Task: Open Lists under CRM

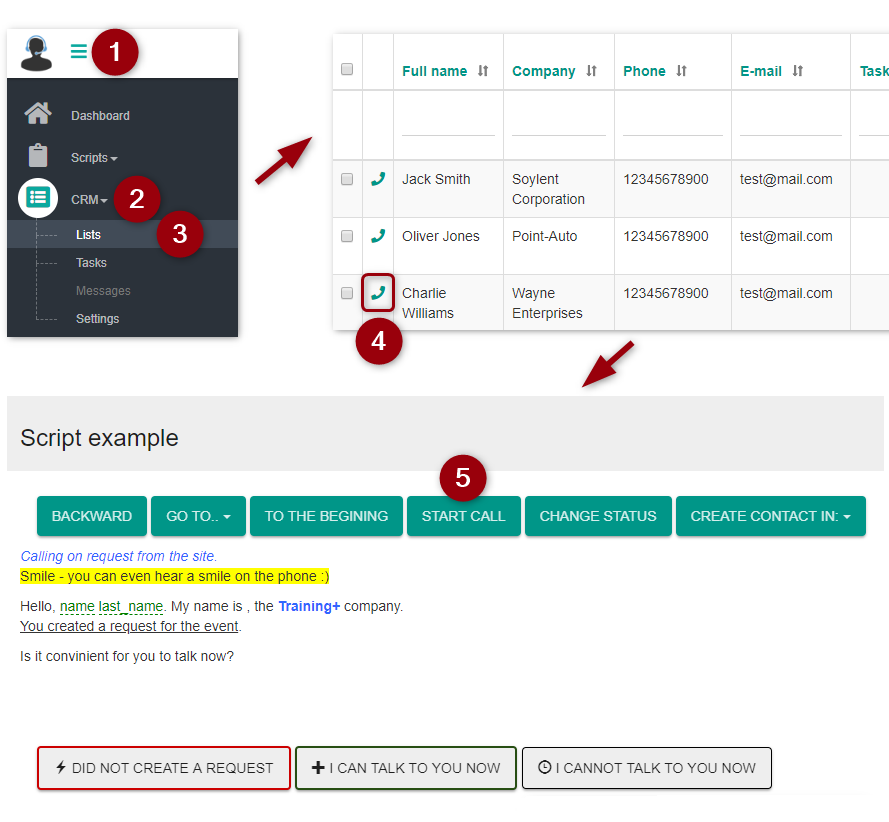Action: pyautogui.click(x=88, y=235)
